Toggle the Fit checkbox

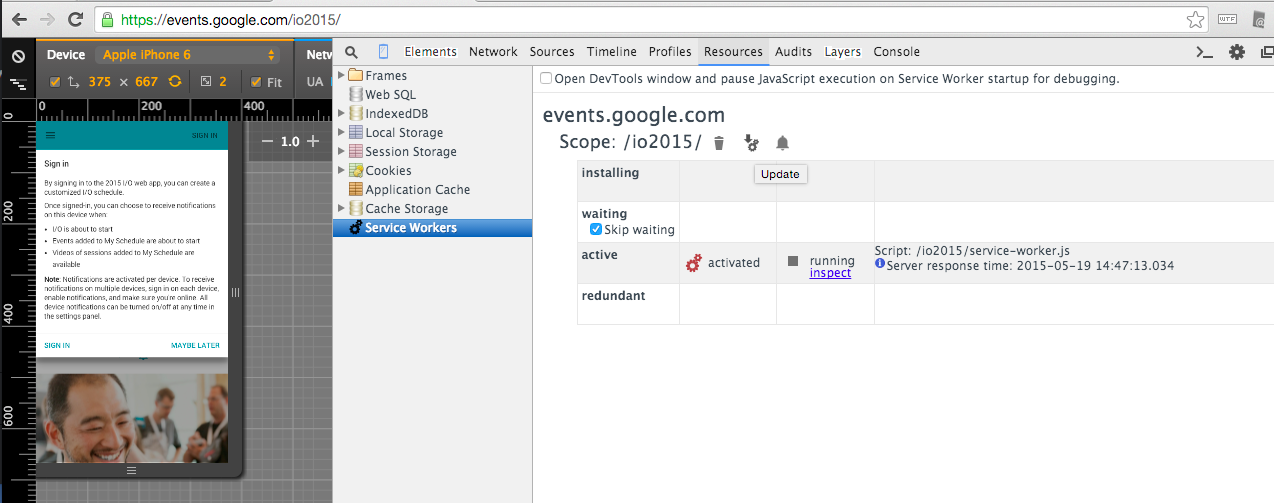tap(256, 82)
